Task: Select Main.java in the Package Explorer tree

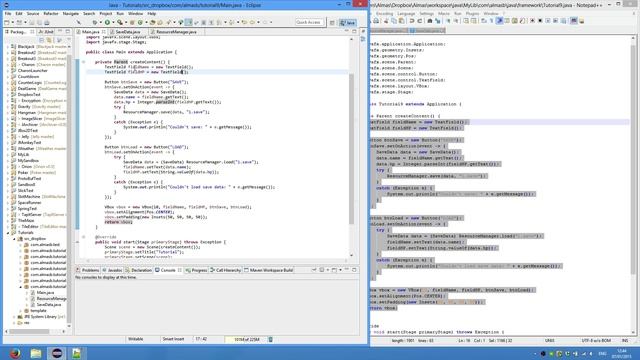Action: 45,293
